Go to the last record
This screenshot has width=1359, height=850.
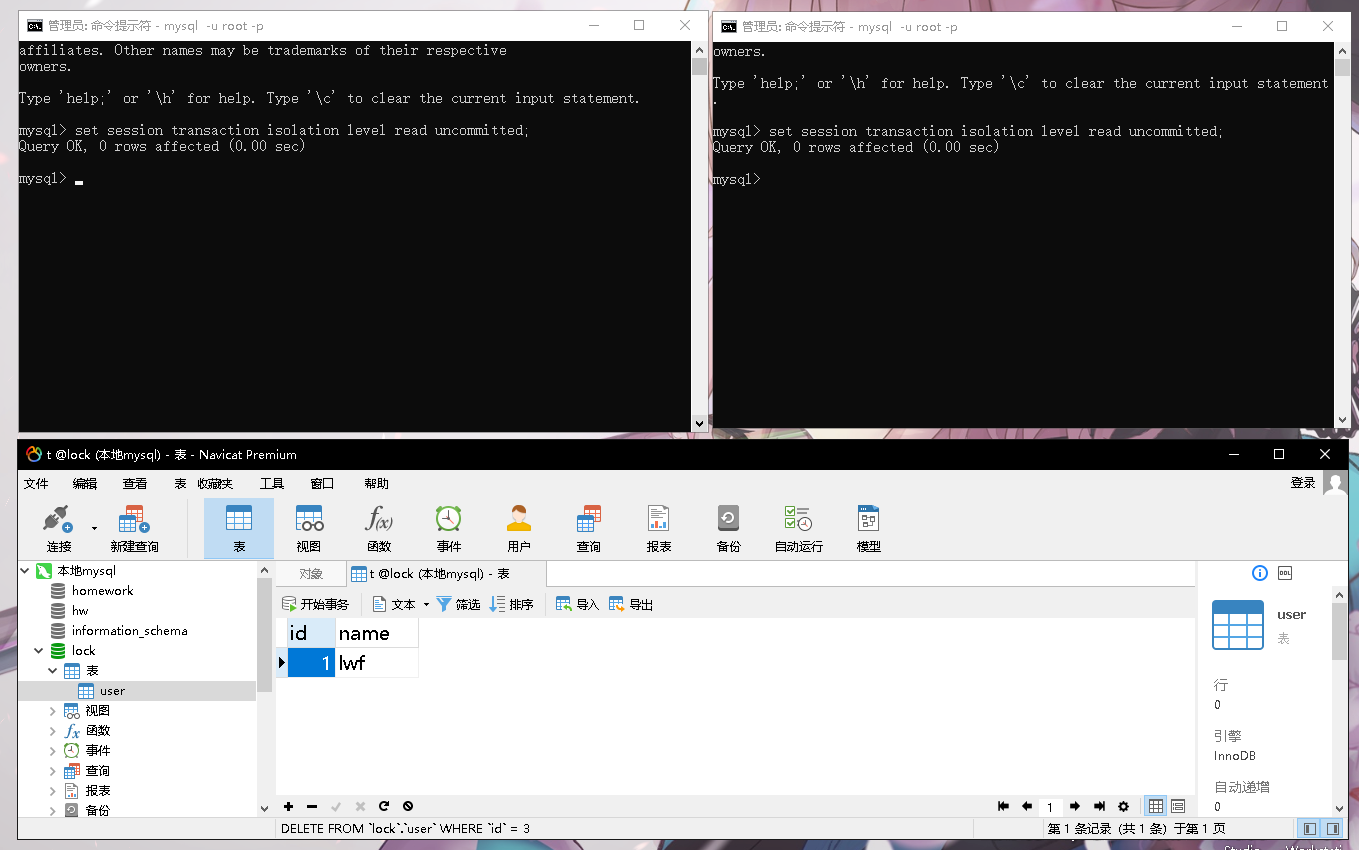(x=1099, y=806)
